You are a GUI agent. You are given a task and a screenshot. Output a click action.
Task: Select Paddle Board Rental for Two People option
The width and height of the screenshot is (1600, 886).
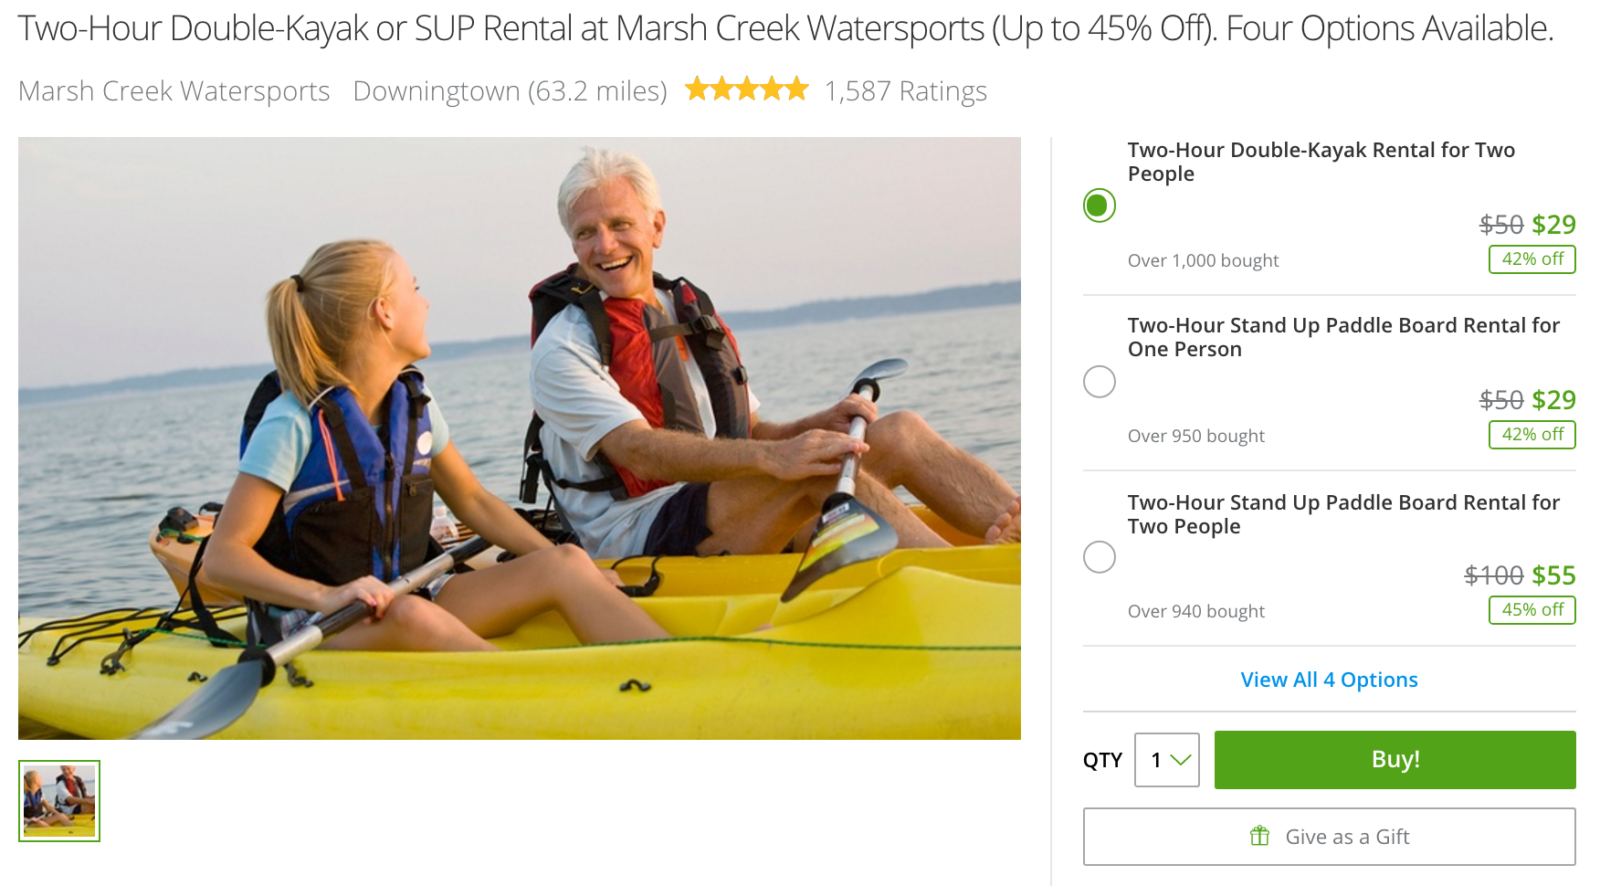(x=1099, y=557)
